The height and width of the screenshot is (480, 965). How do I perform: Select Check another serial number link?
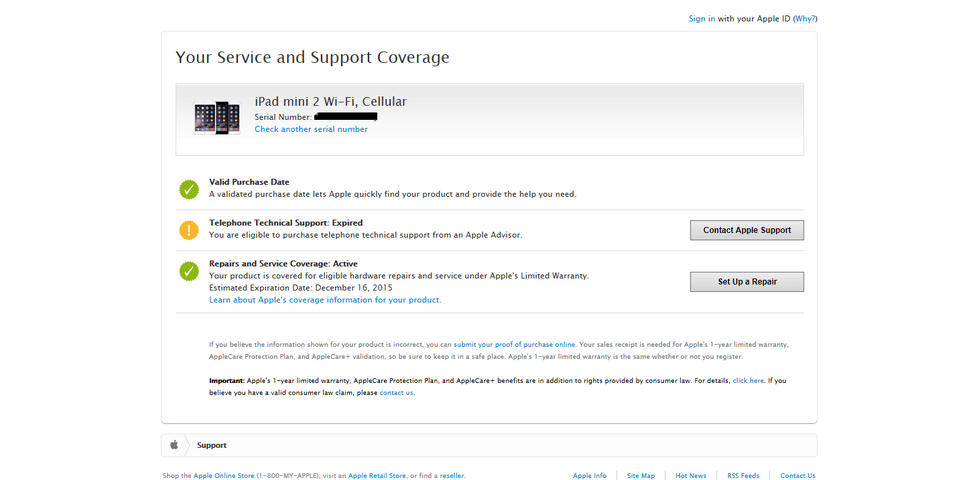coord(311,129)
